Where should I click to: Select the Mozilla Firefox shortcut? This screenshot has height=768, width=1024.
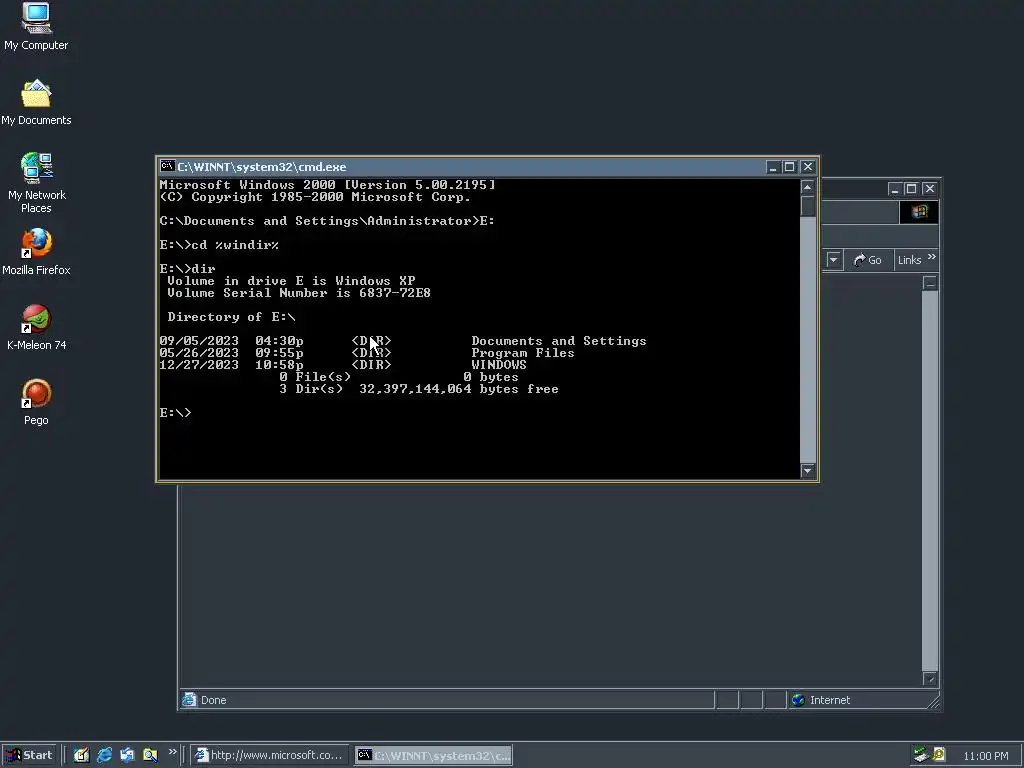coord(36,252)
